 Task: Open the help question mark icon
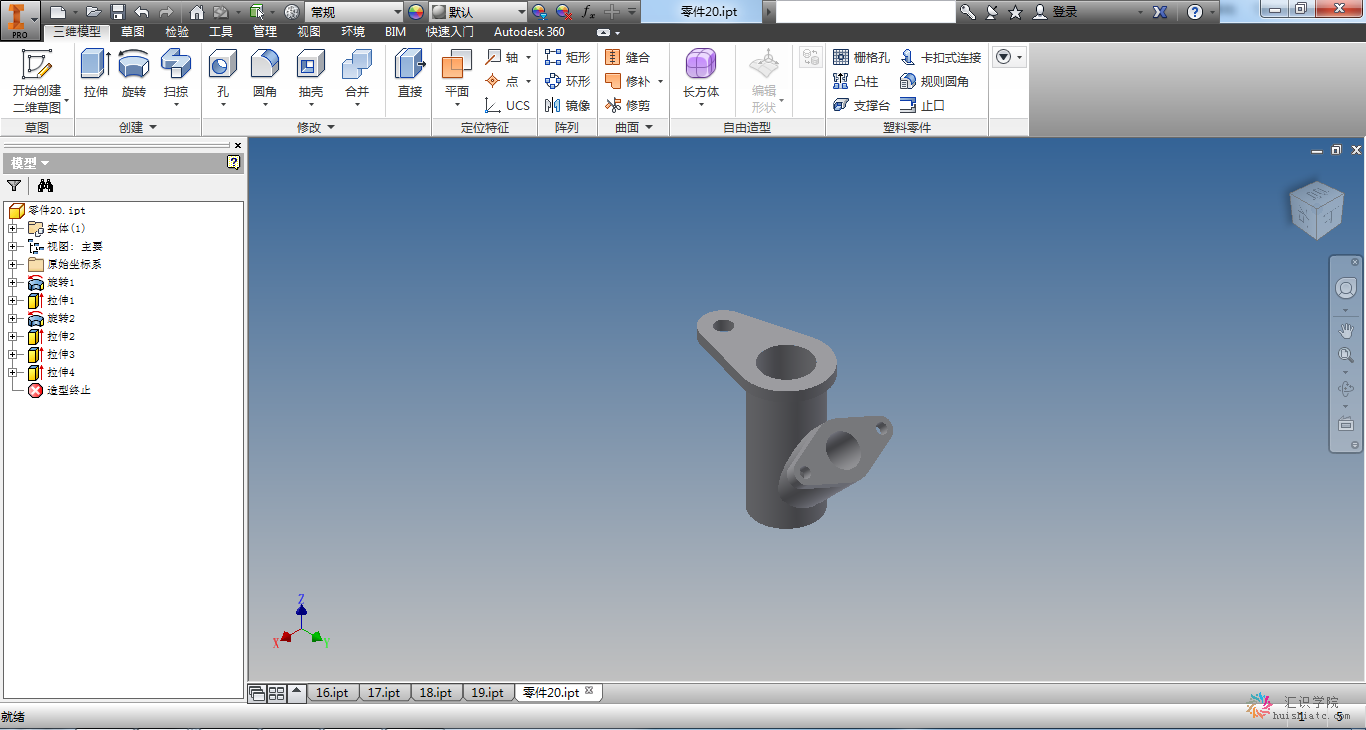pyautogui.click(x=1195, y=12)
